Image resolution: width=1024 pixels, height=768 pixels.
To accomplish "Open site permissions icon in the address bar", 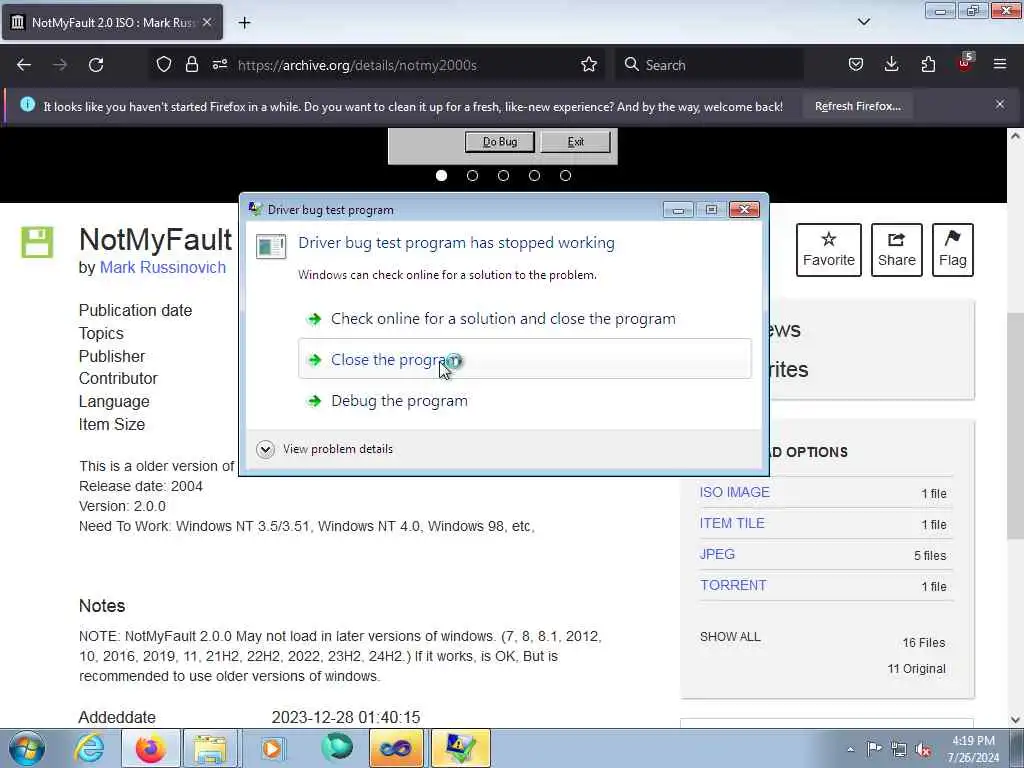I will pos(219,65).
